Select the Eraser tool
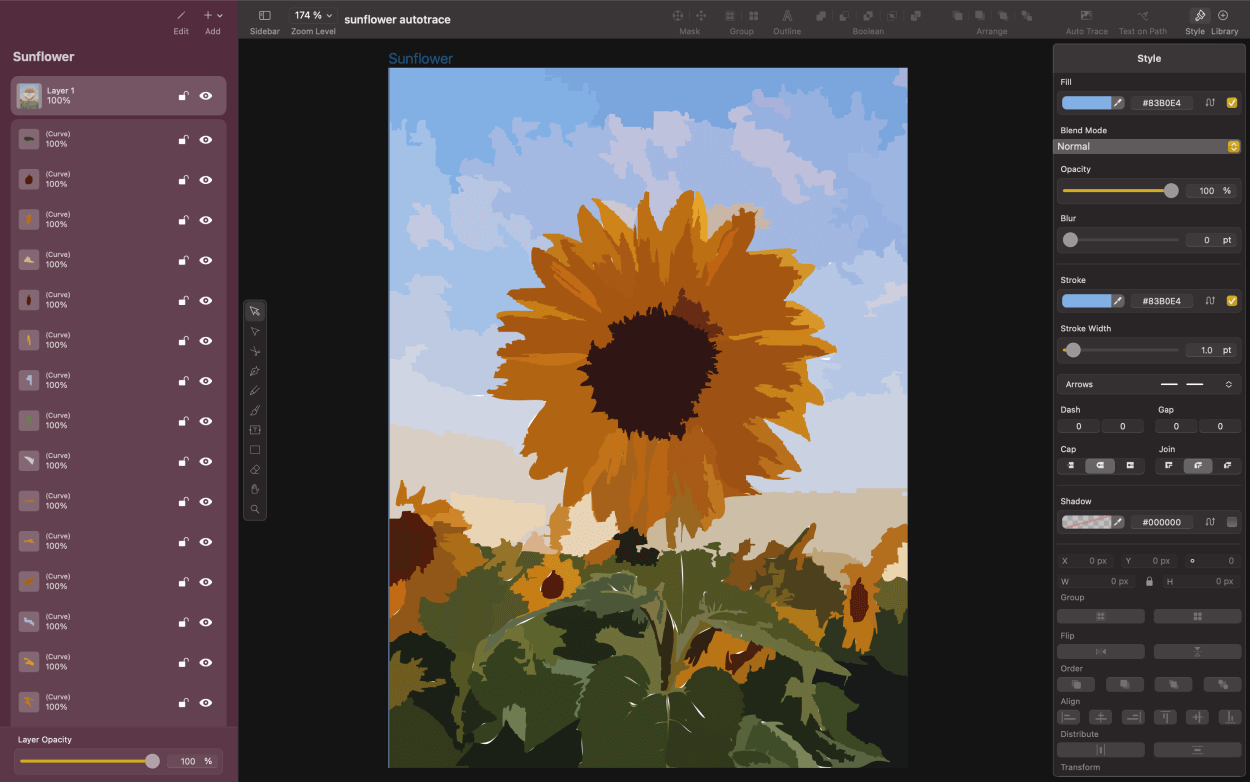Image resolution: width=1250 pixels, height=782 pixels. tap(255, 469)
